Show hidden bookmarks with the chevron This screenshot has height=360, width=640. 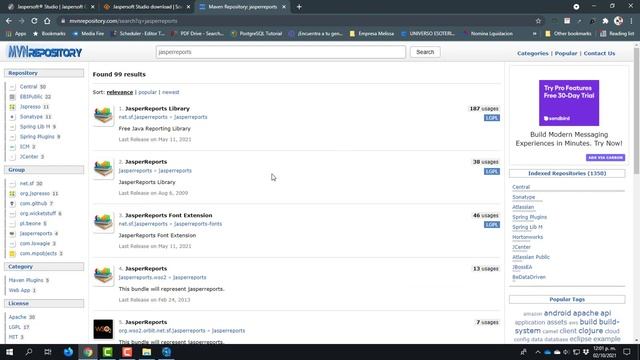(x=534, y=33)
